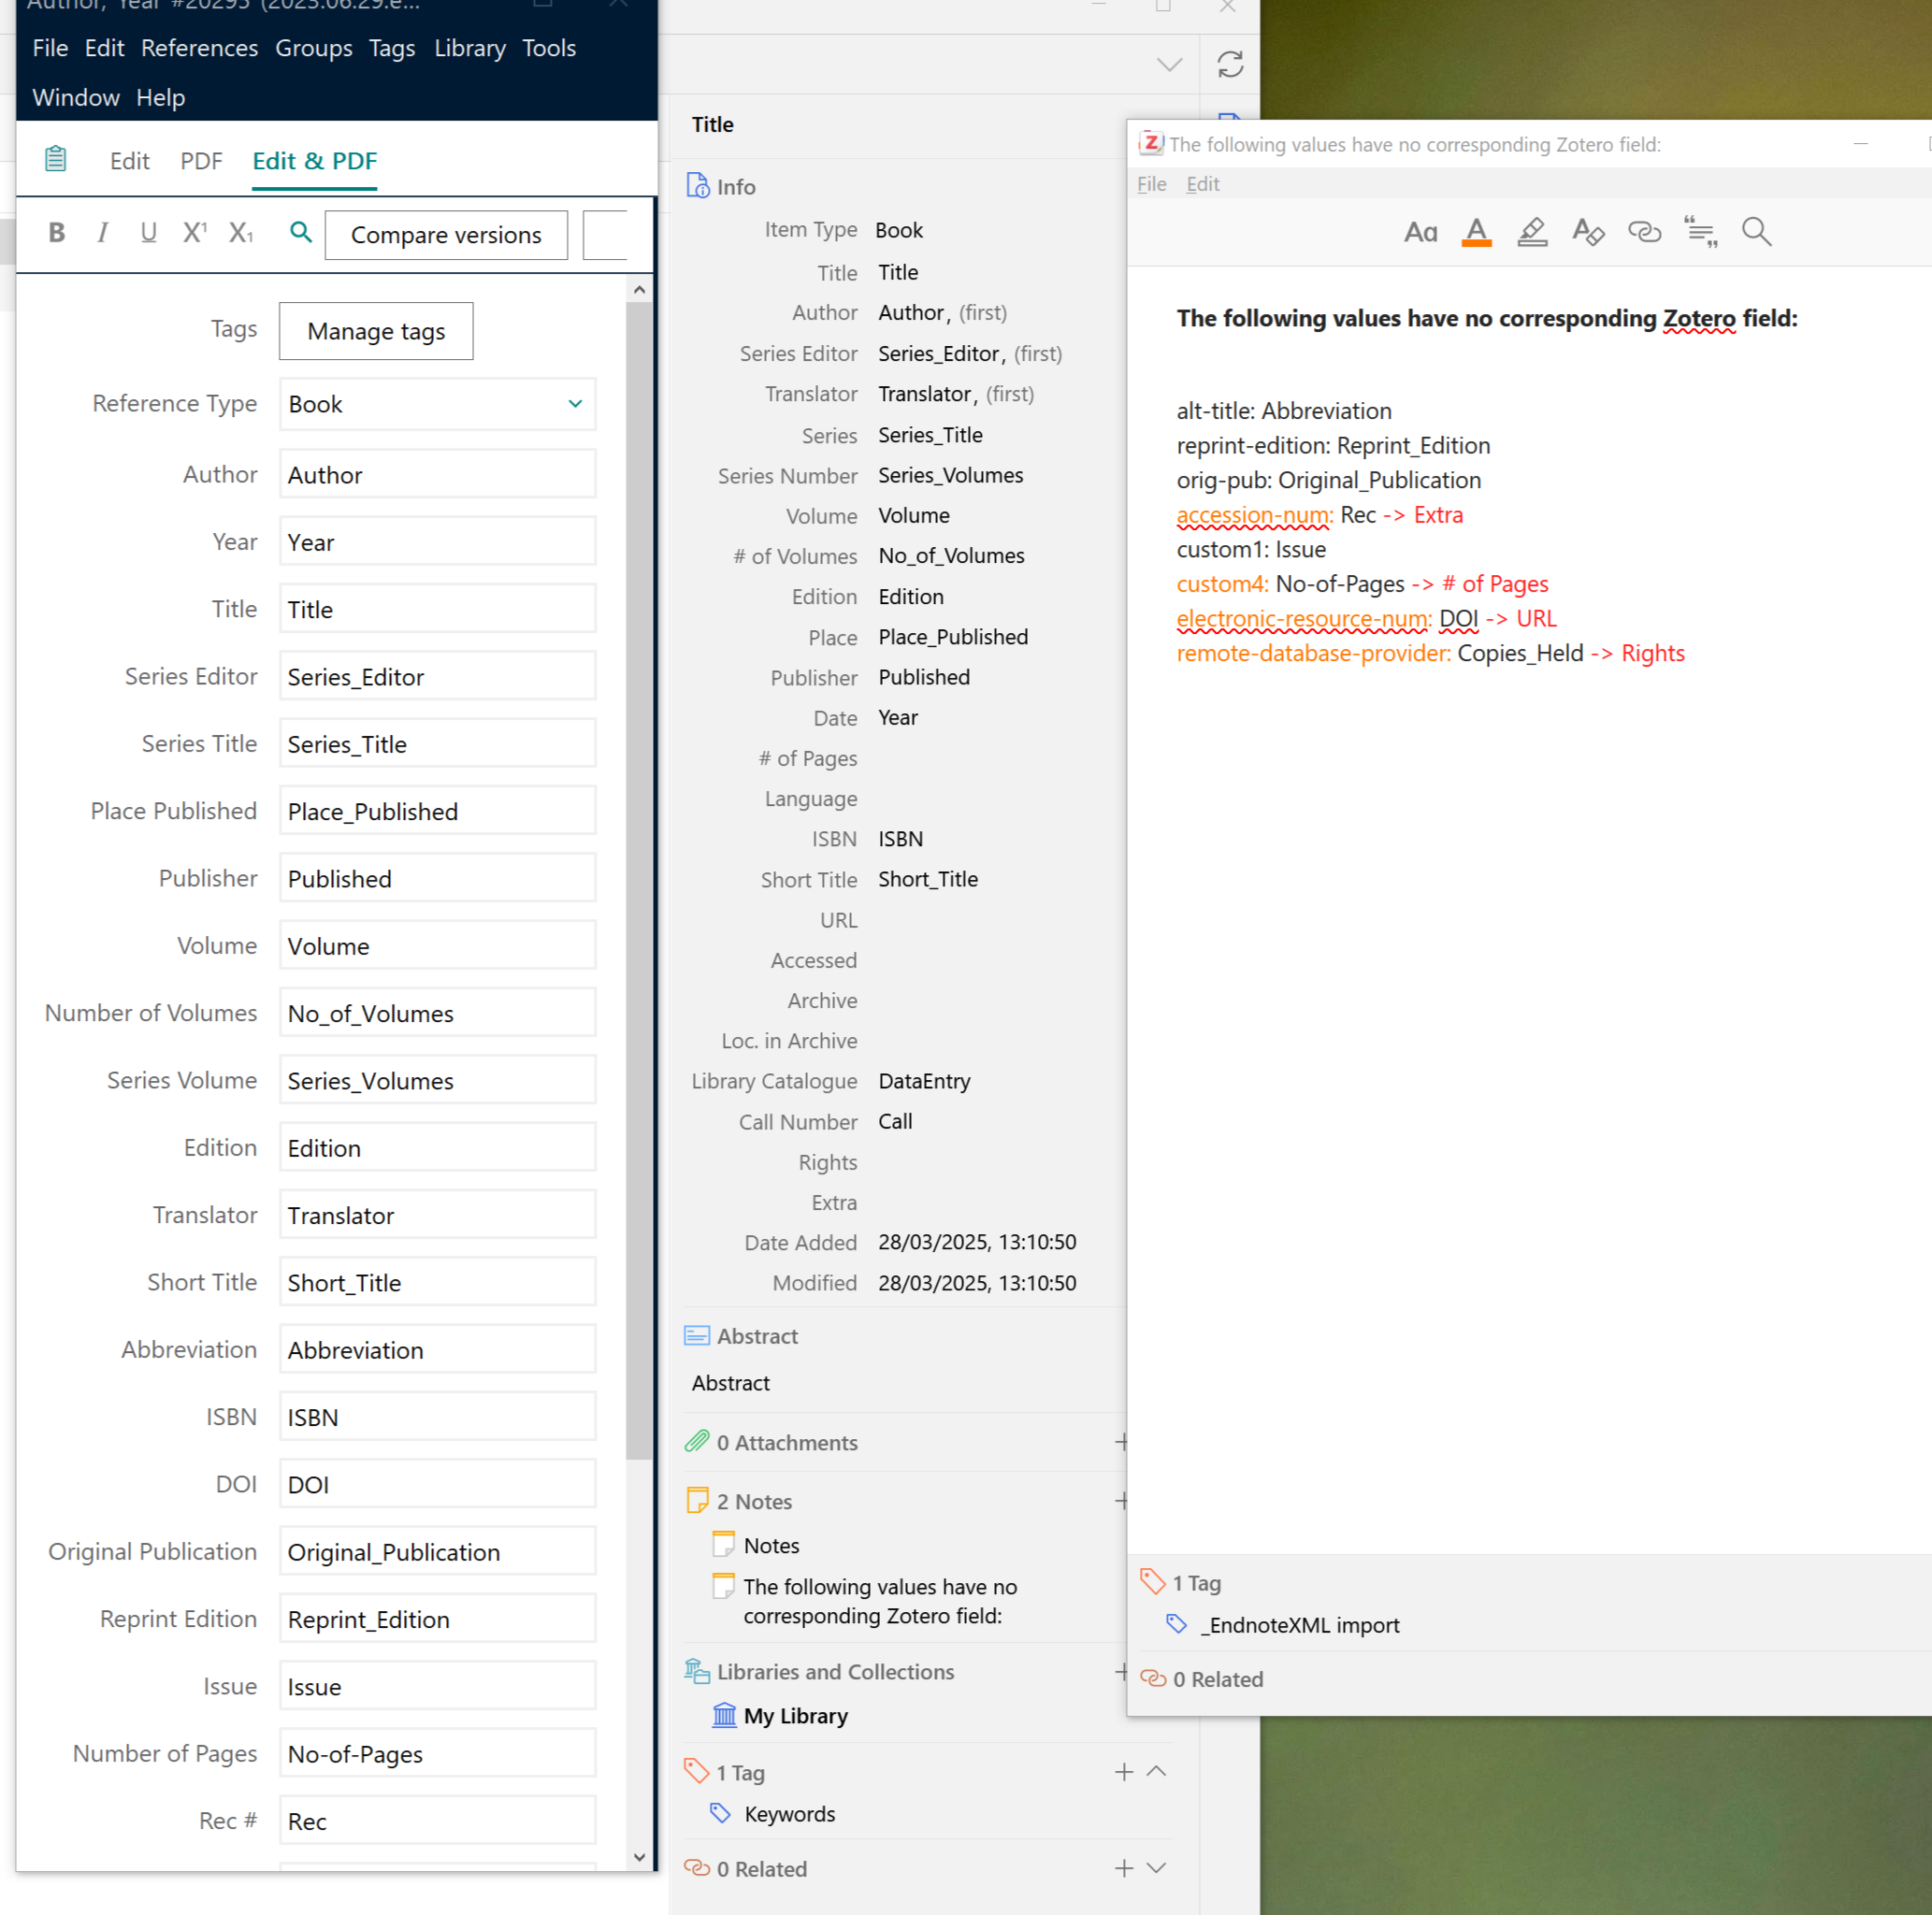The width and height of the screenshot is (1932, 1915).
Task: Expand the 0 Related section chevron
Action: pos(1156,1868)
